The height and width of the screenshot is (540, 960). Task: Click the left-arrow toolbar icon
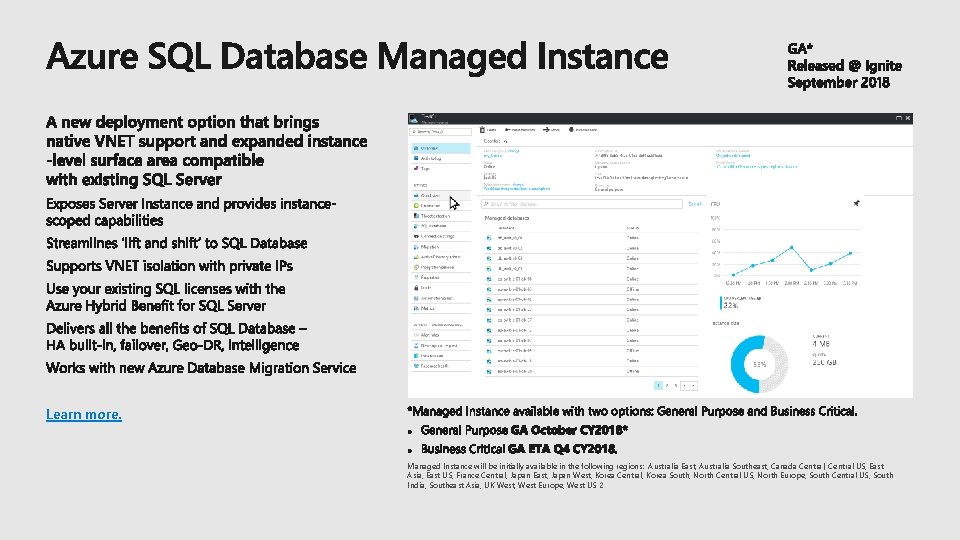pyautogui.click(x=508, y=130)
